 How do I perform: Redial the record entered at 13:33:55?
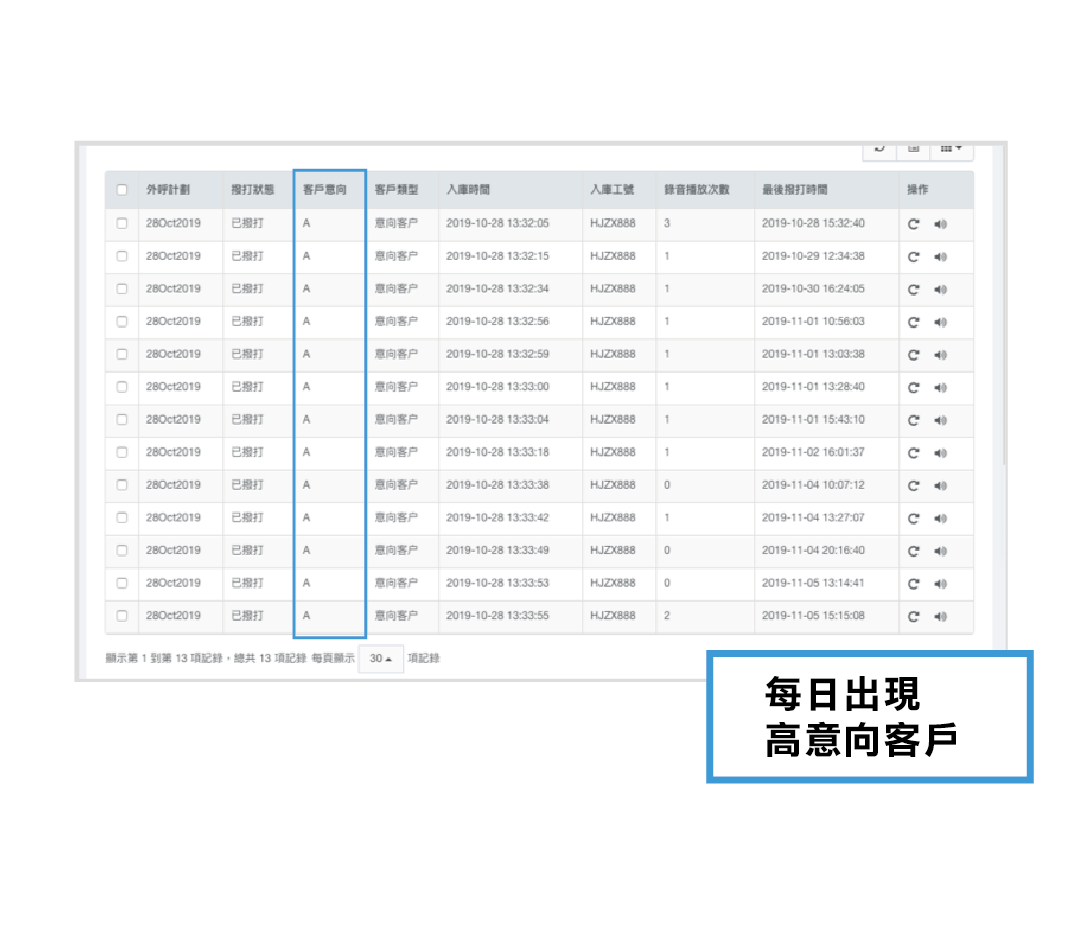click(913, 616)
